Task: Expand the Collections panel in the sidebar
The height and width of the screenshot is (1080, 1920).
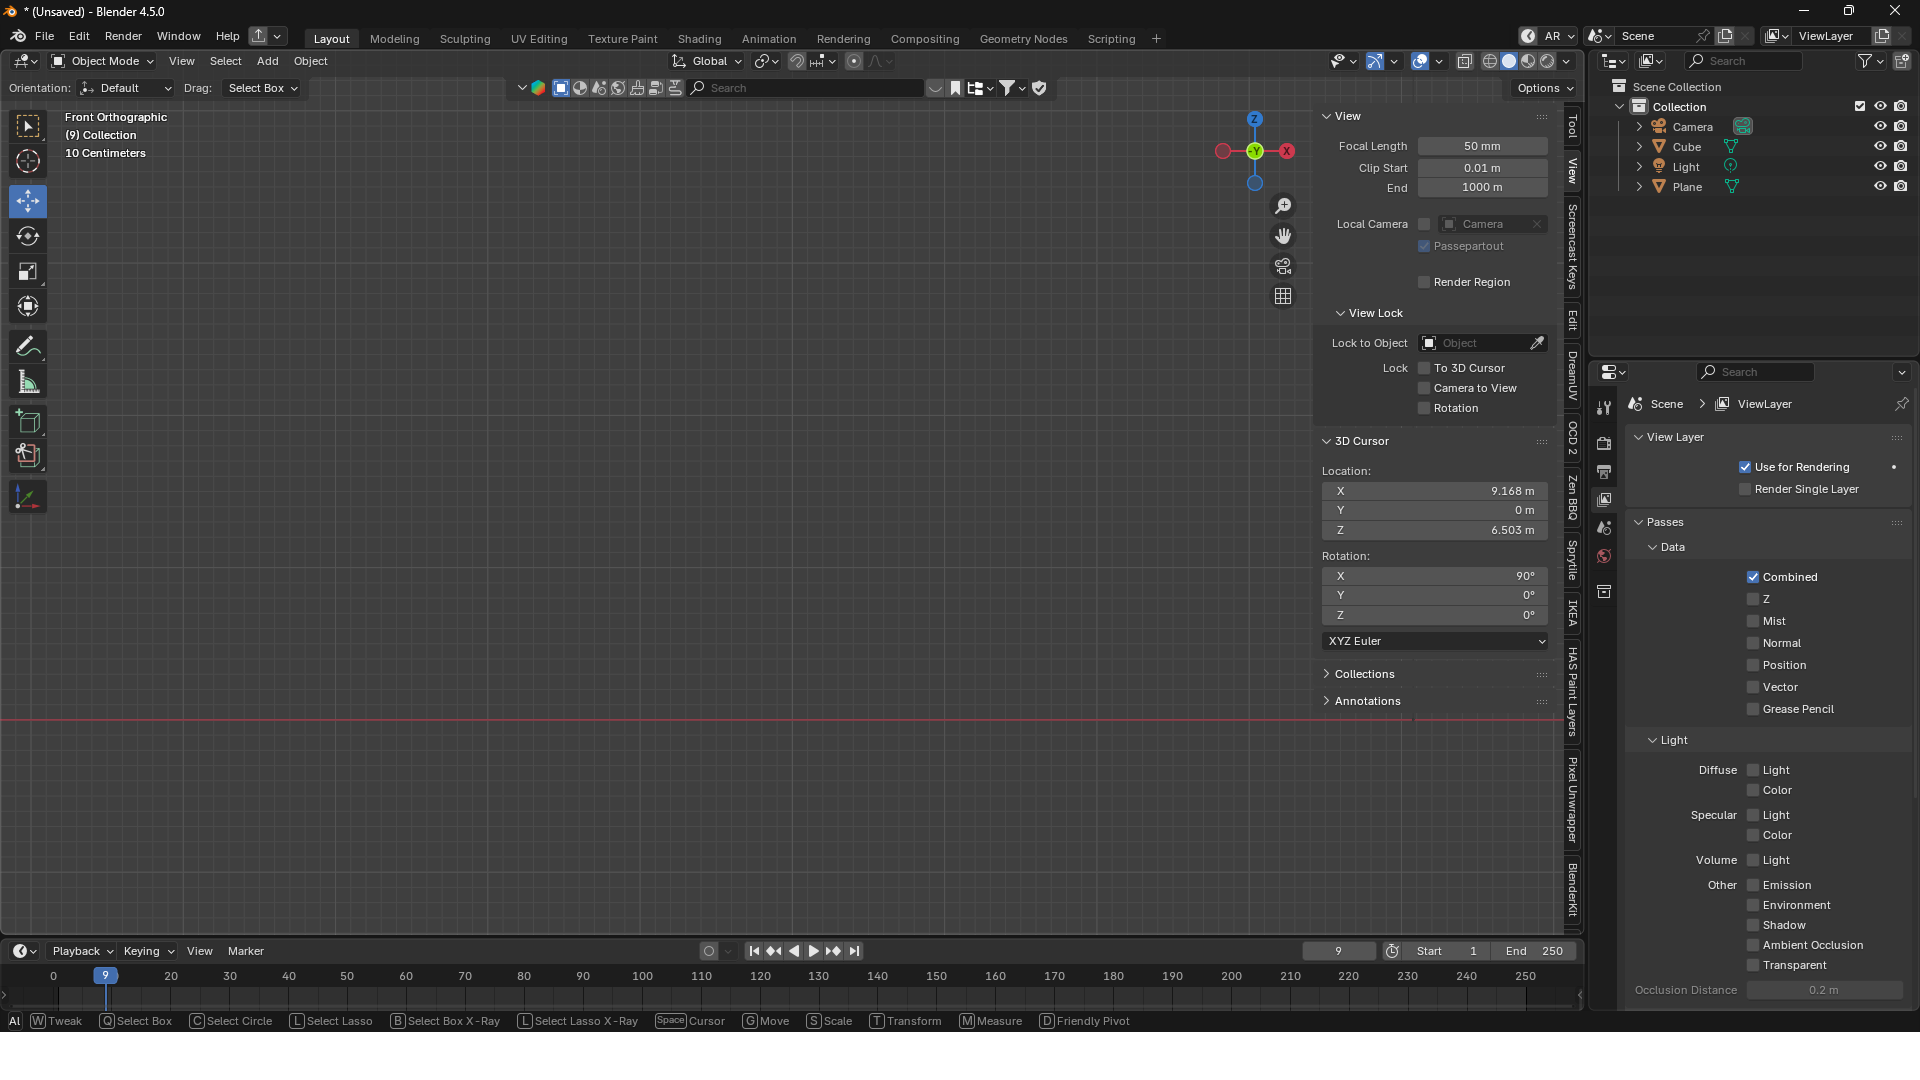Action: pyautogui.click(x=1364, y=674)
